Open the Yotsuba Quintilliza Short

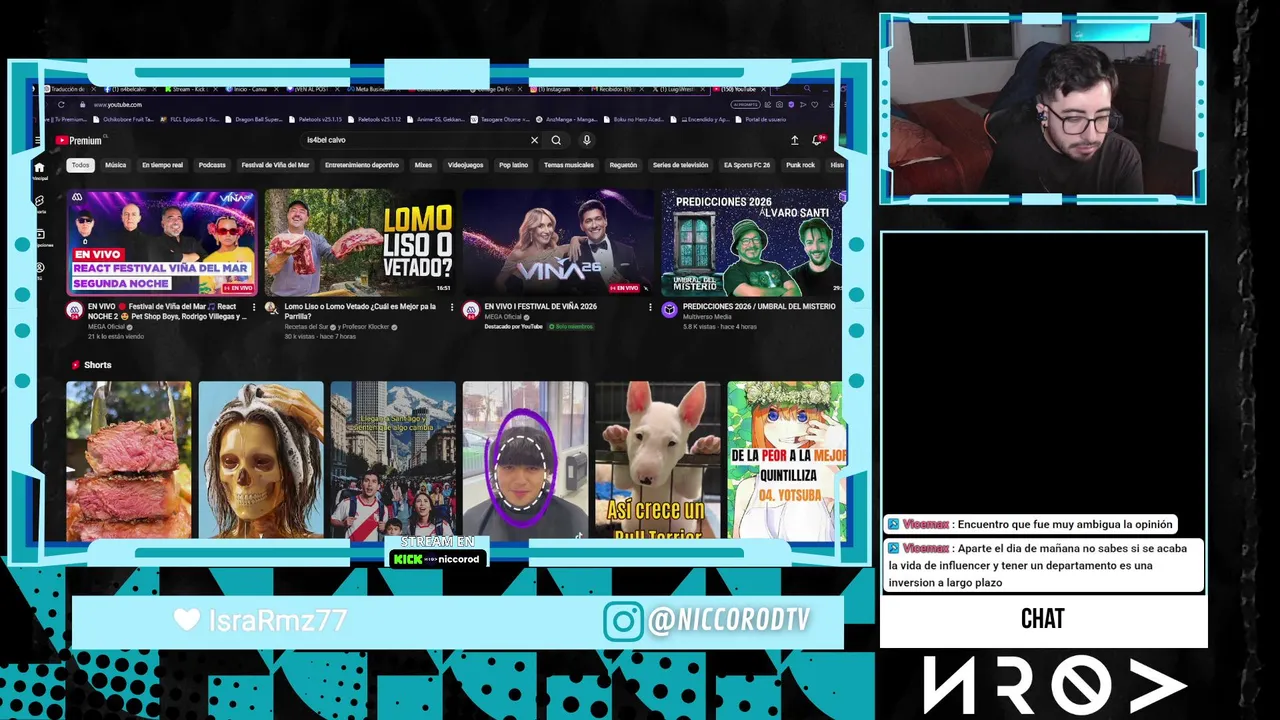[786, 461]
